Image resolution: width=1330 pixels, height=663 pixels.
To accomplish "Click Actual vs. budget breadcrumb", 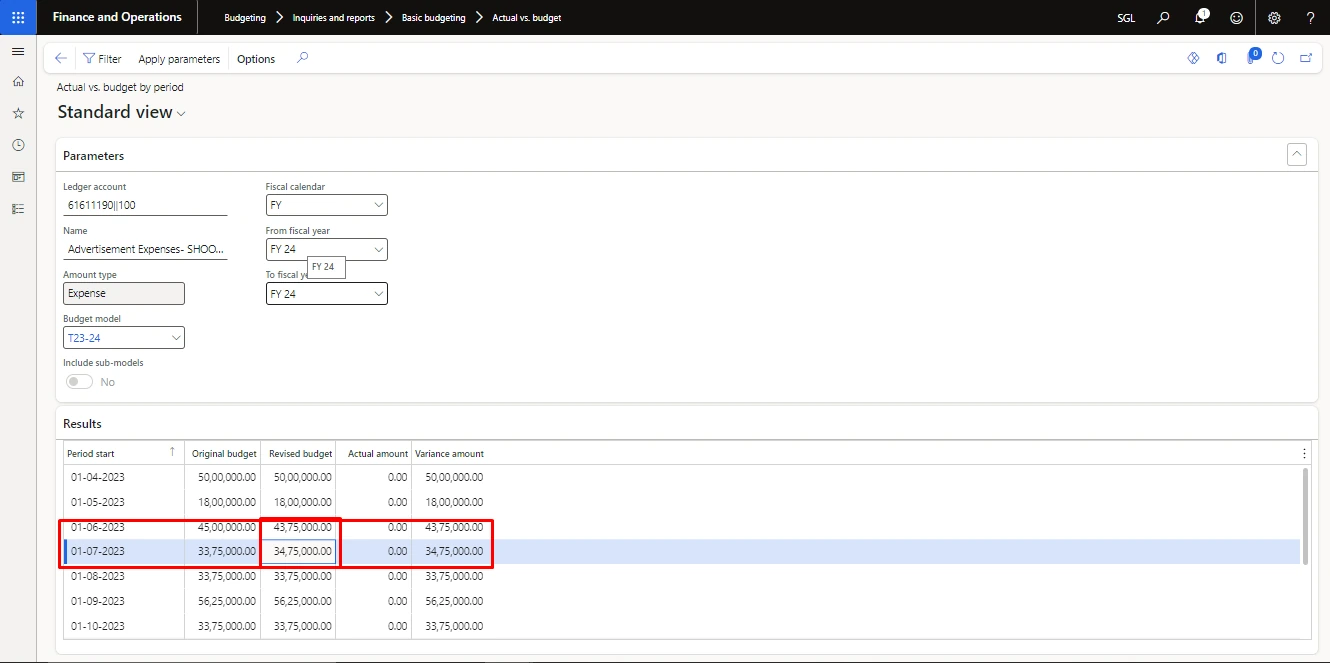I will [x=526, y=18].
